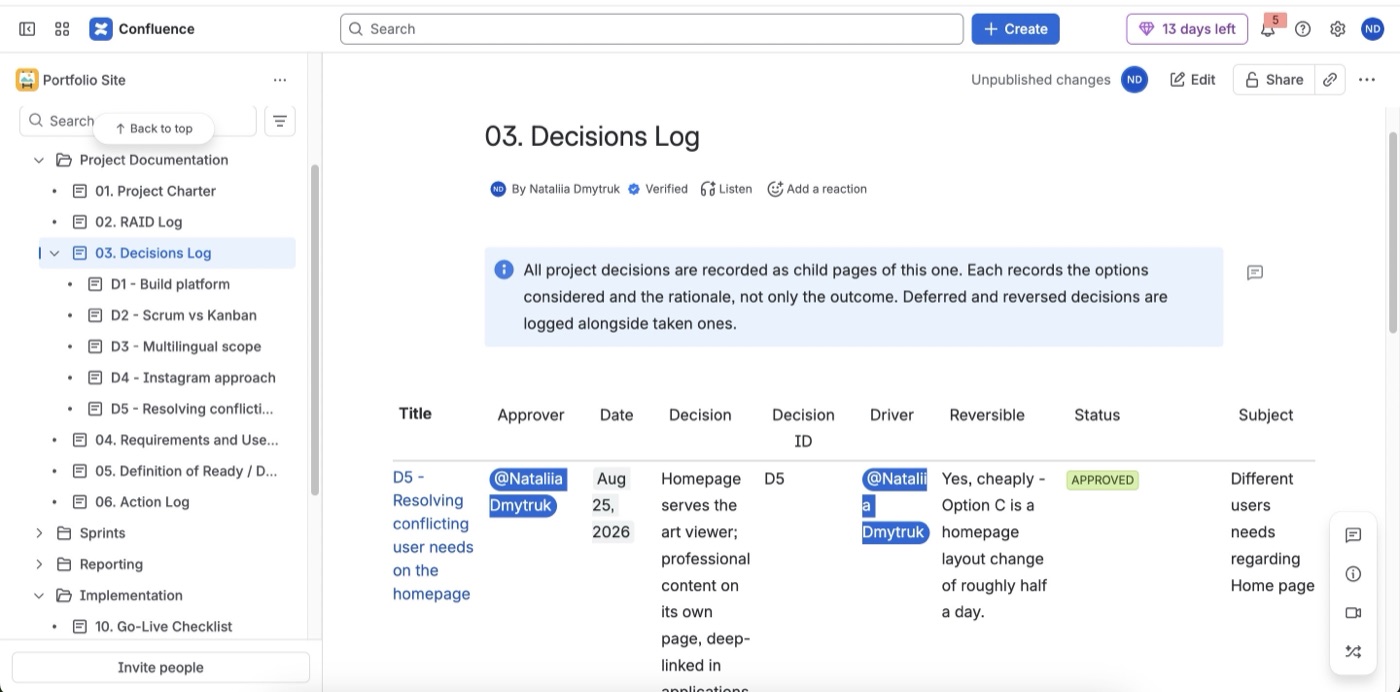Open D1 - Build platform page
The width and height of the screenshot is (1400, 692).
[170, 284]
